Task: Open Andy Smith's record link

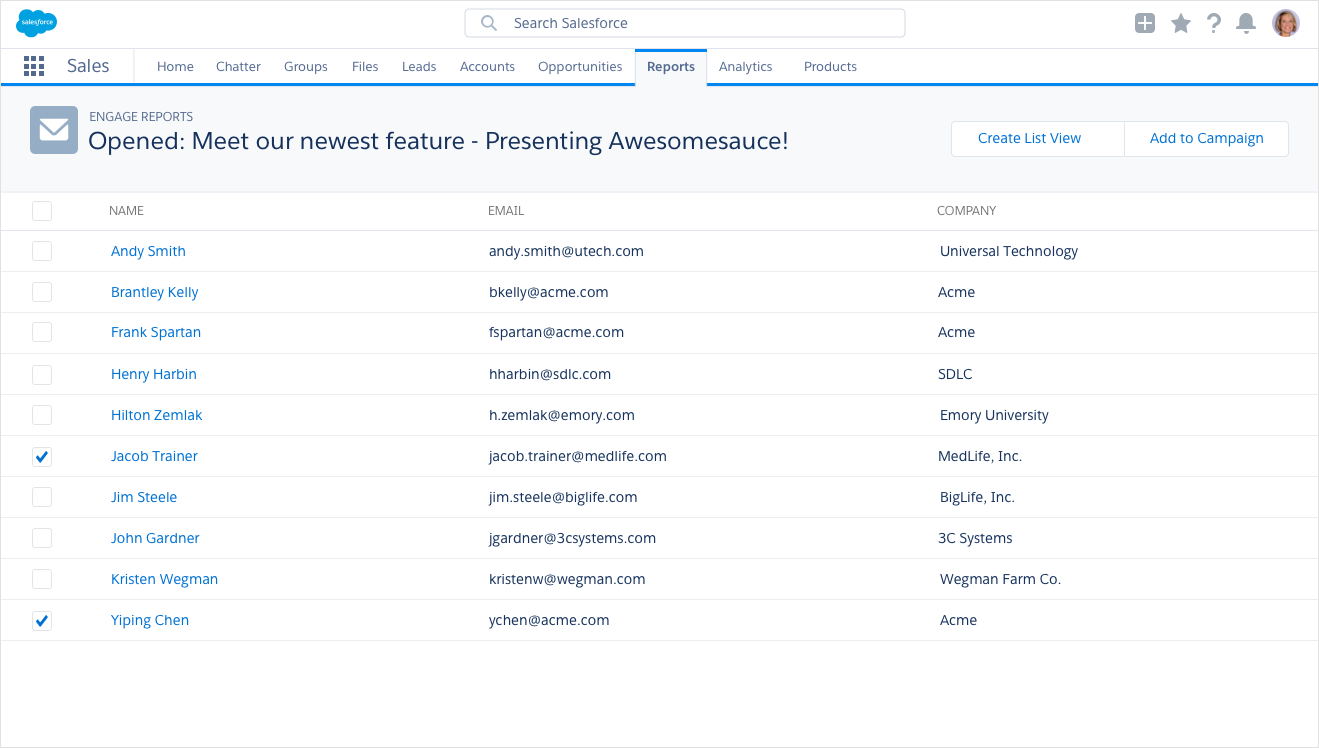Action: pyautogui.click(x=148, y=251)
